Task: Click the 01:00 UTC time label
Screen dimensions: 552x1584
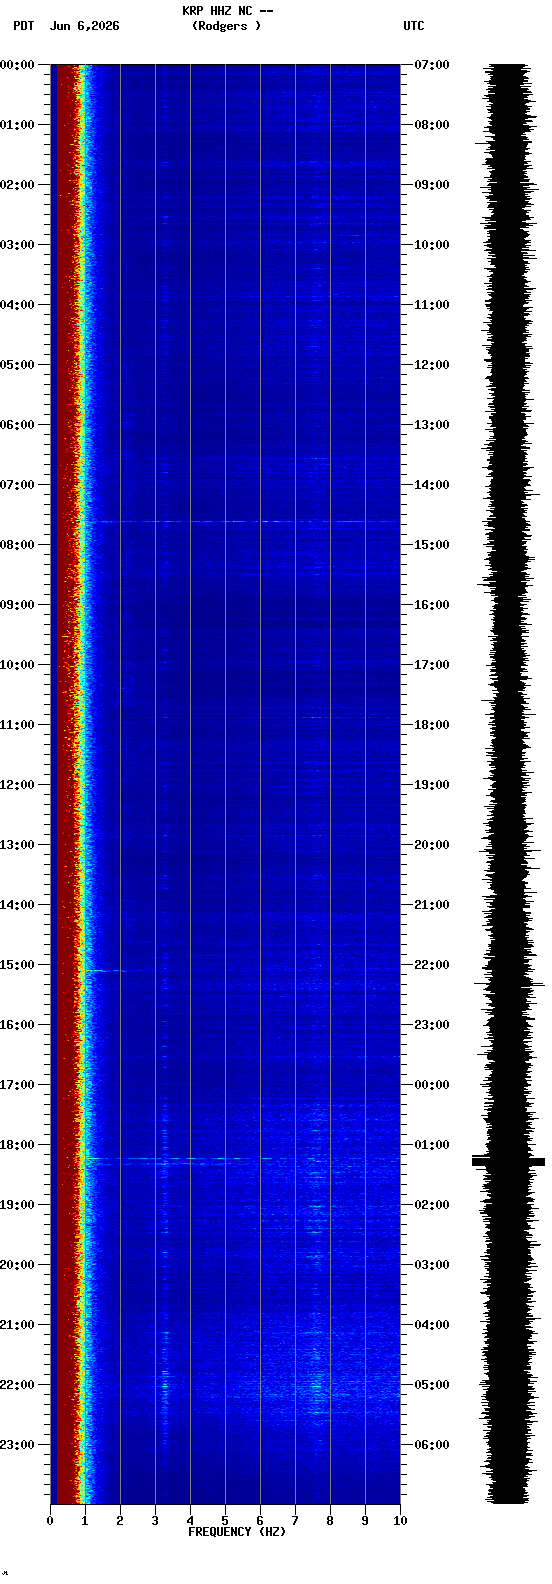Action: pos(432,1145)
